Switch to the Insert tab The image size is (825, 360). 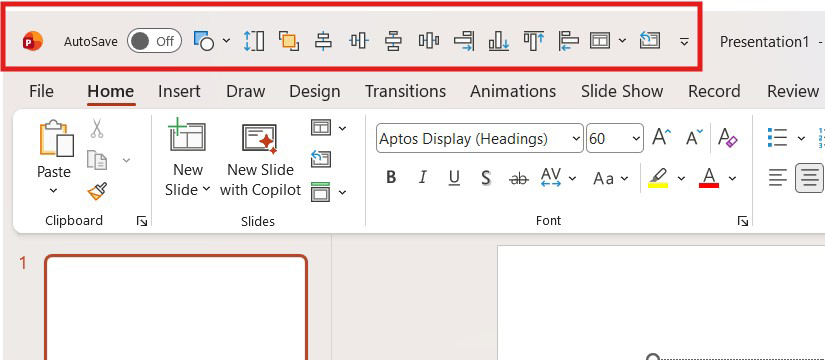tap(179, 91)
